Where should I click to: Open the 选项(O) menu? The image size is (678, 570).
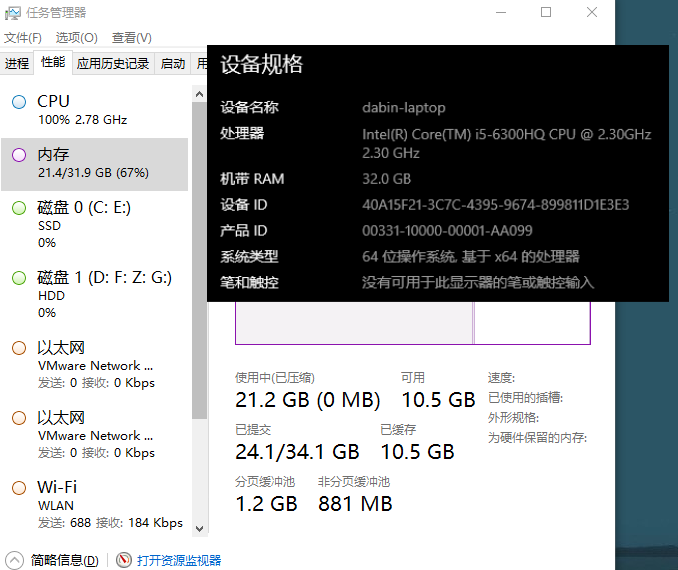tap(76, 38)
